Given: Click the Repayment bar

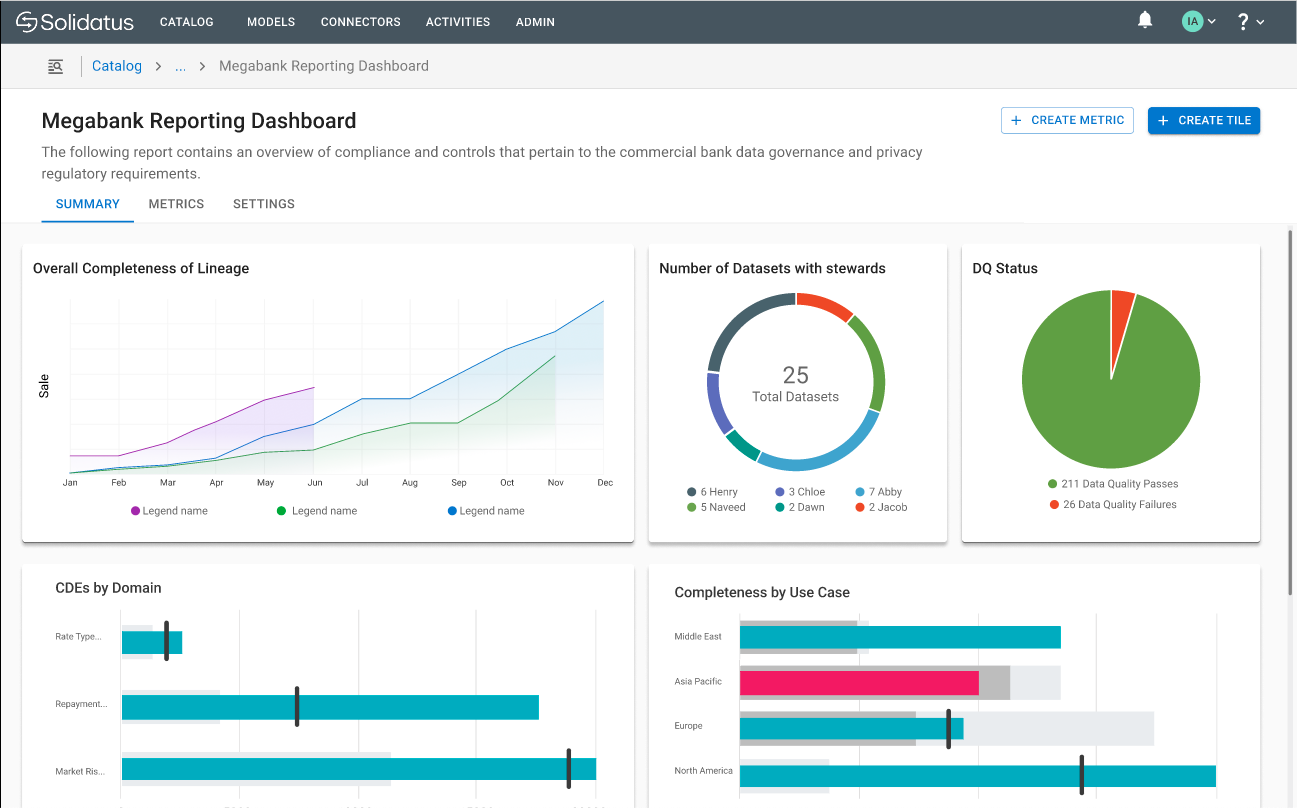Looking at the screenshot, I should click(330, 707).
